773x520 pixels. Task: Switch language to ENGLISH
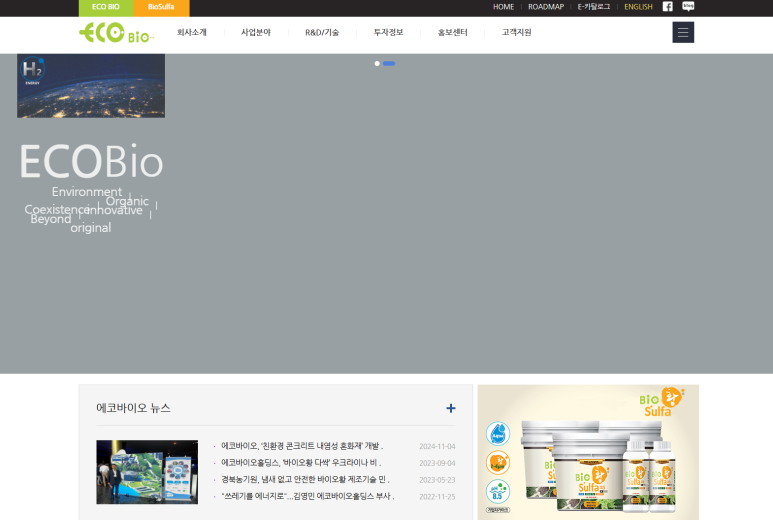point(638,7)
